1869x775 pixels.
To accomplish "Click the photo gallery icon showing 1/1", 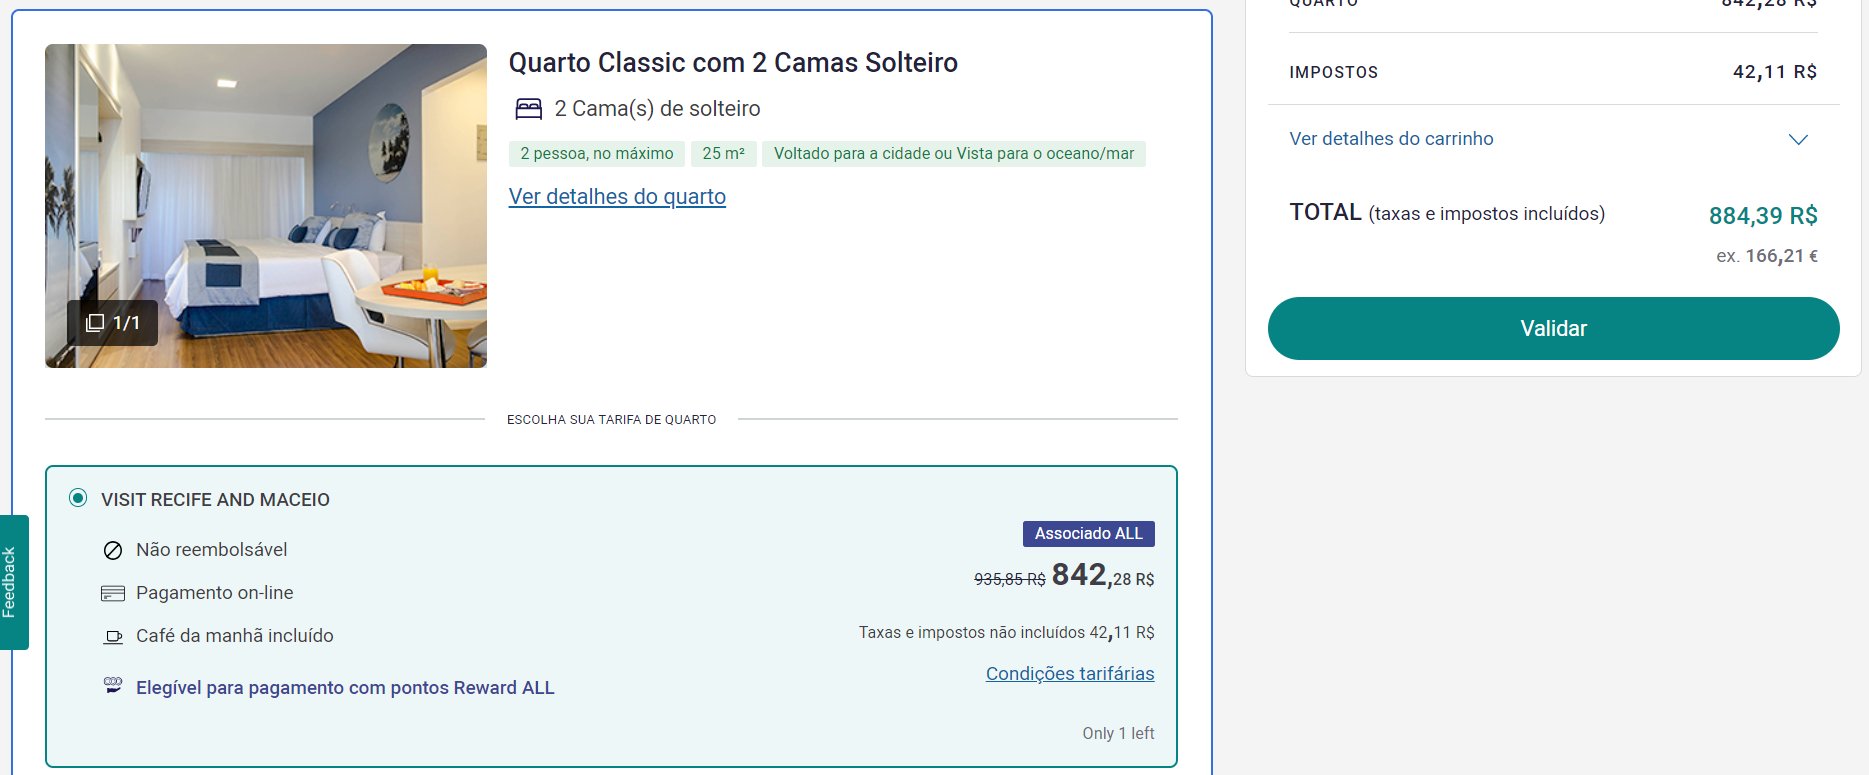I will (95, 323).
